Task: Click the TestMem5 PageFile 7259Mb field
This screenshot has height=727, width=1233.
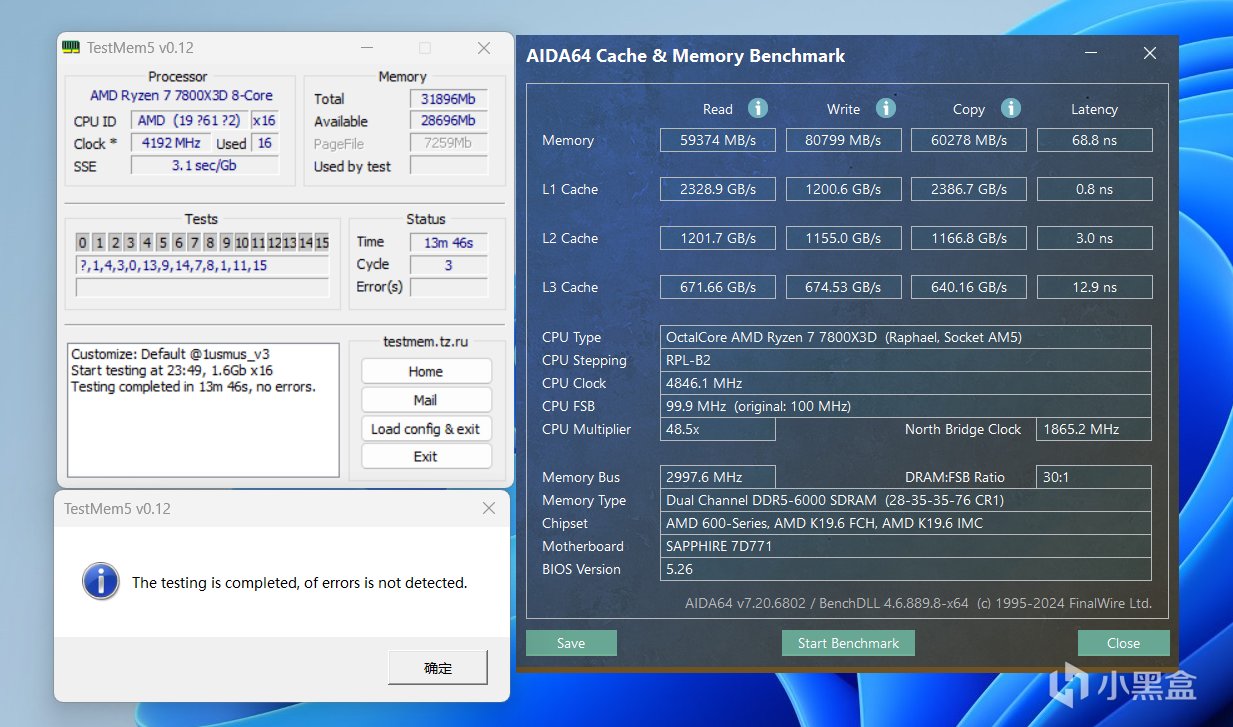Action: pos(449,143)
